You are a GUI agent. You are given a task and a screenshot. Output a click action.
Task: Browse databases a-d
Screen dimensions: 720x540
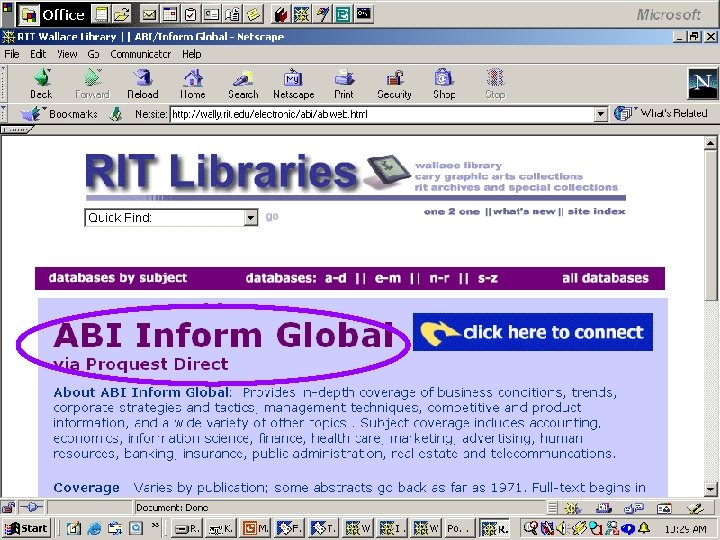336,278
